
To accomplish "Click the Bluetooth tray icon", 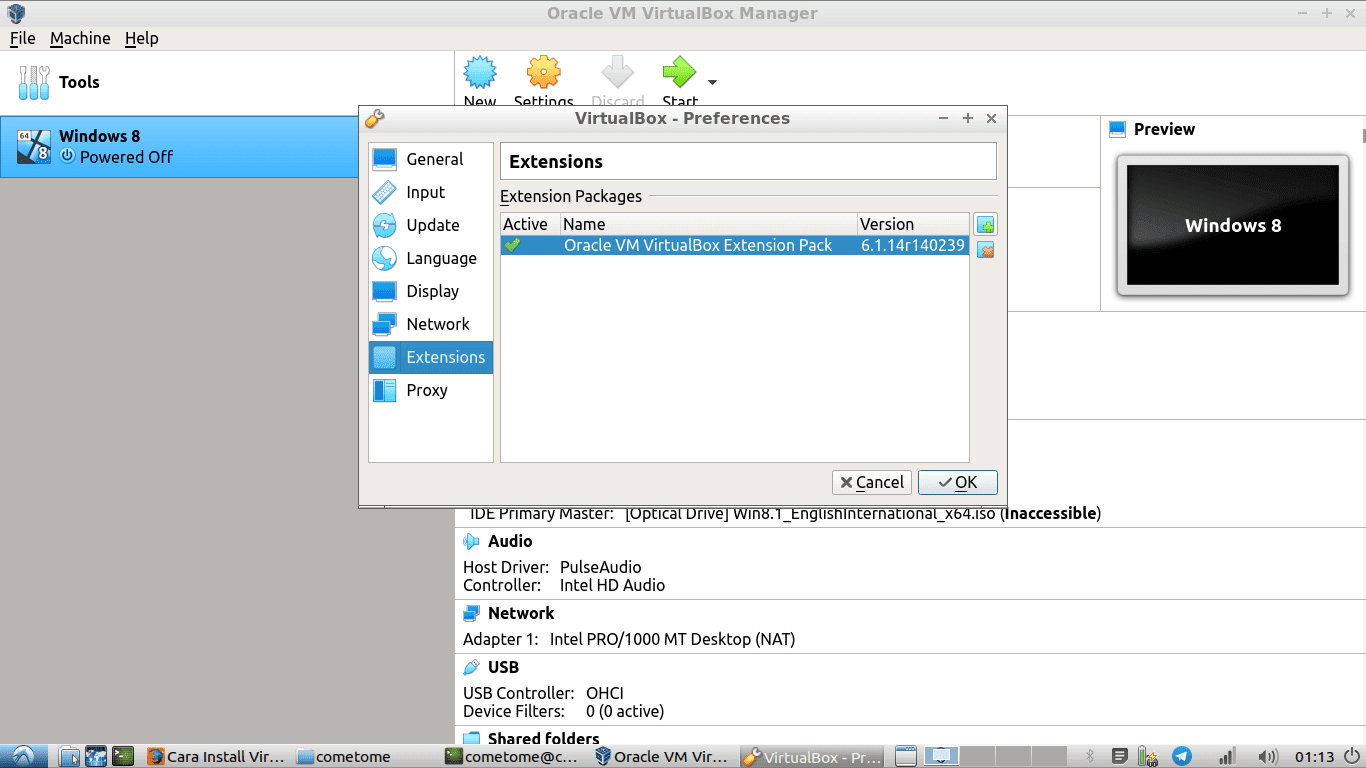I will pyautogui.click(x=1090, y=757).
